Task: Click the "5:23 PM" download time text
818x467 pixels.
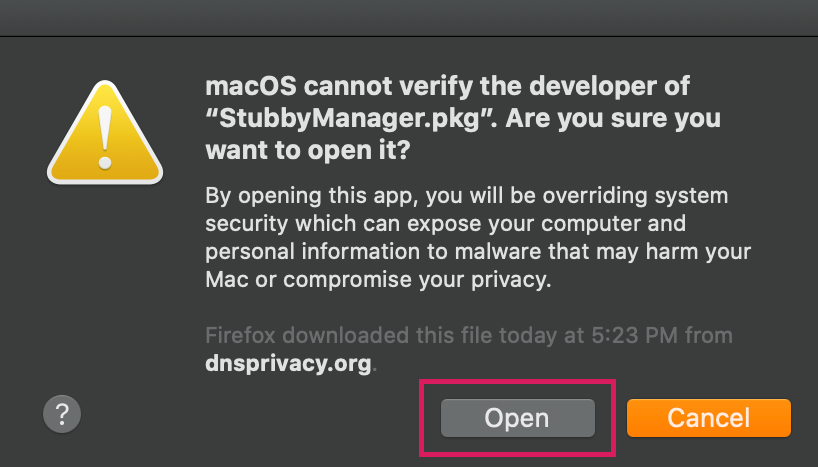Action: [x=634, y=336]
